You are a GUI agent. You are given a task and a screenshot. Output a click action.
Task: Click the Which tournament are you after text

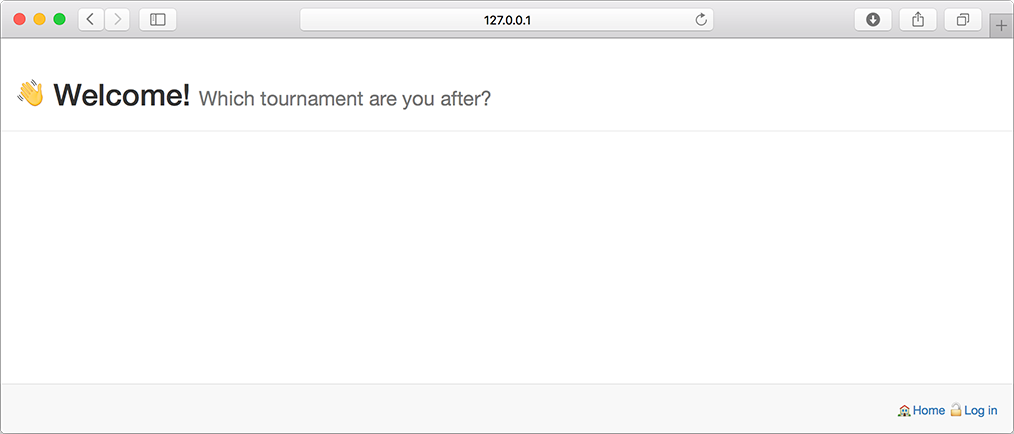tap(345, 99)
